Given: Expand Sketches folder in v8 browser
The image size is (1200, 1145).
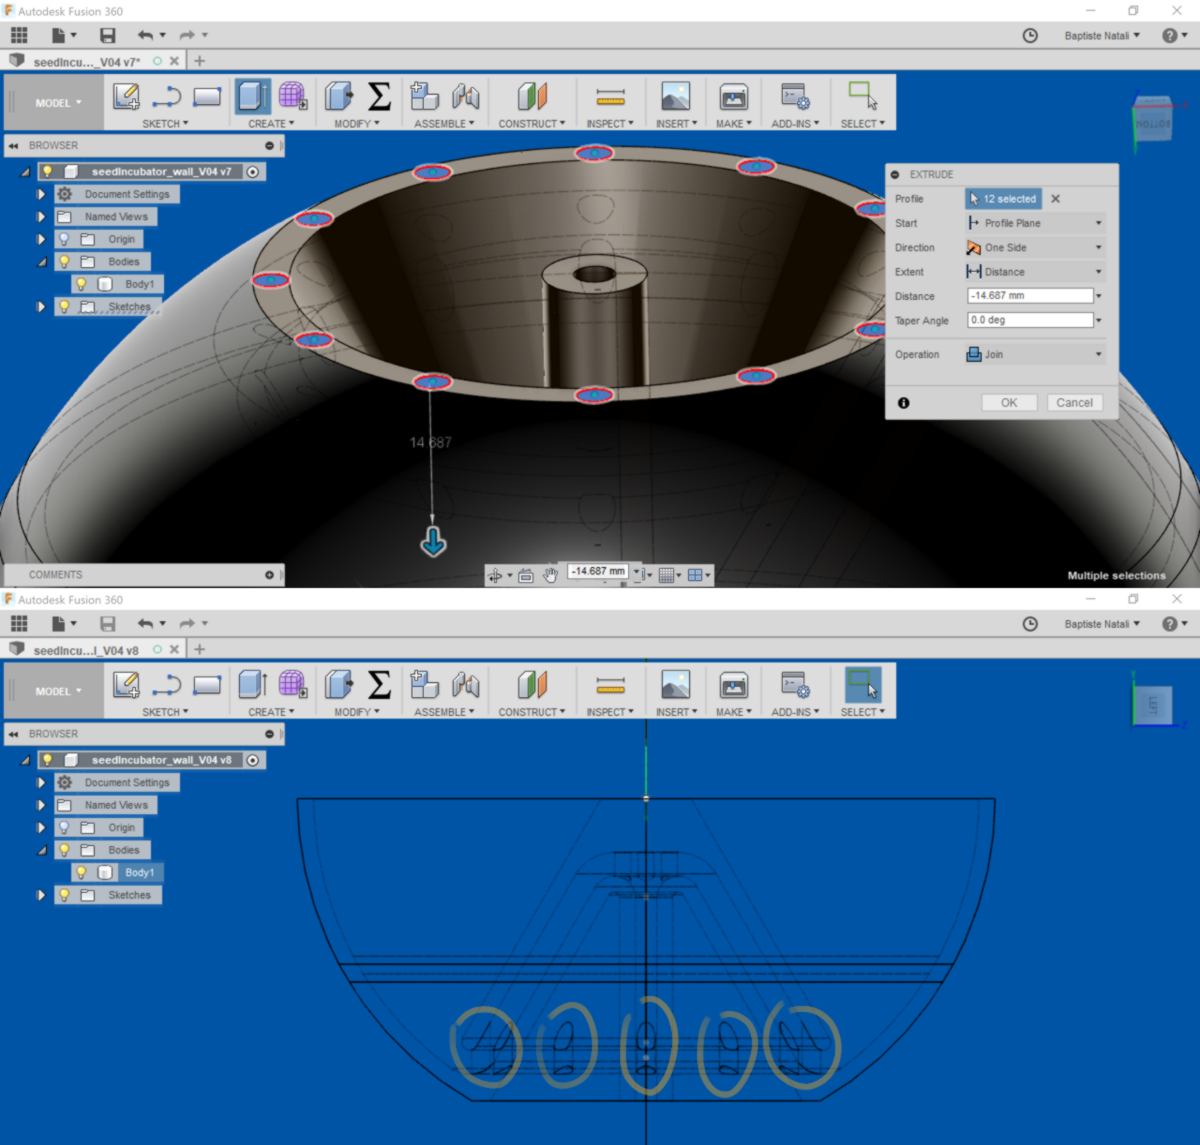Looking at the screenshot, I should coord(41,895).
